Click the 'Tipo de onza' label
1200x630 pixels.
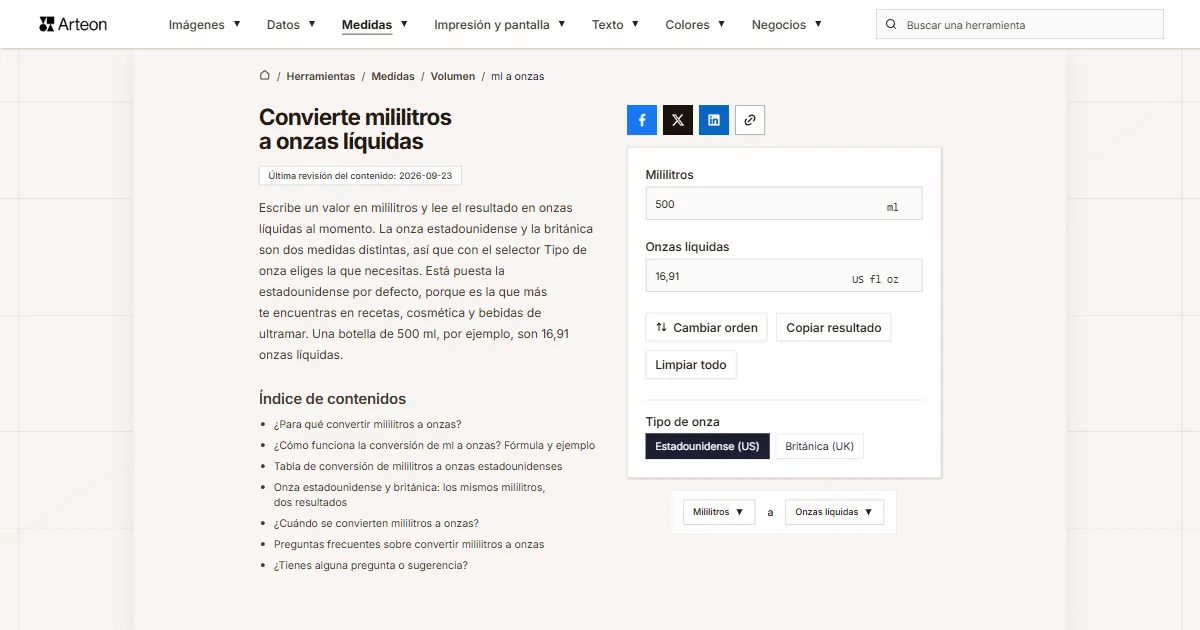coord(683,422)
